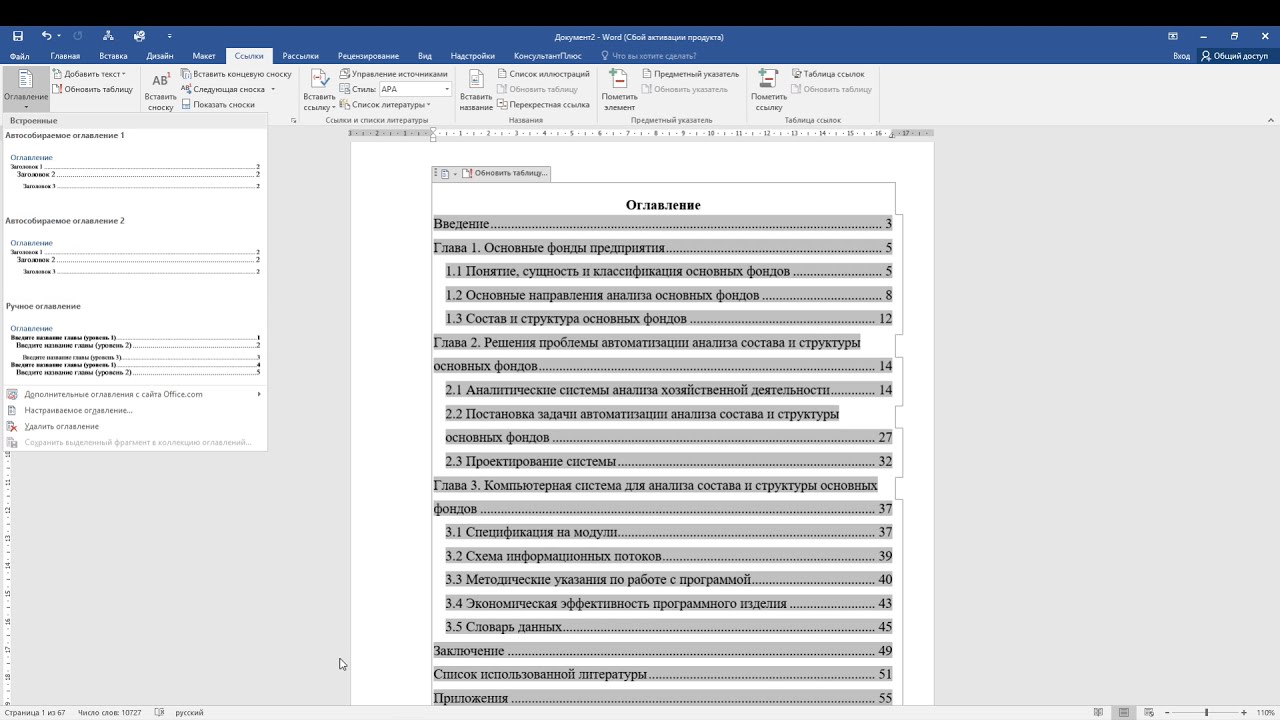
Task: Switch to the Вставка ribbon tab
Action: pyautogui.click(x=113, y=56)
